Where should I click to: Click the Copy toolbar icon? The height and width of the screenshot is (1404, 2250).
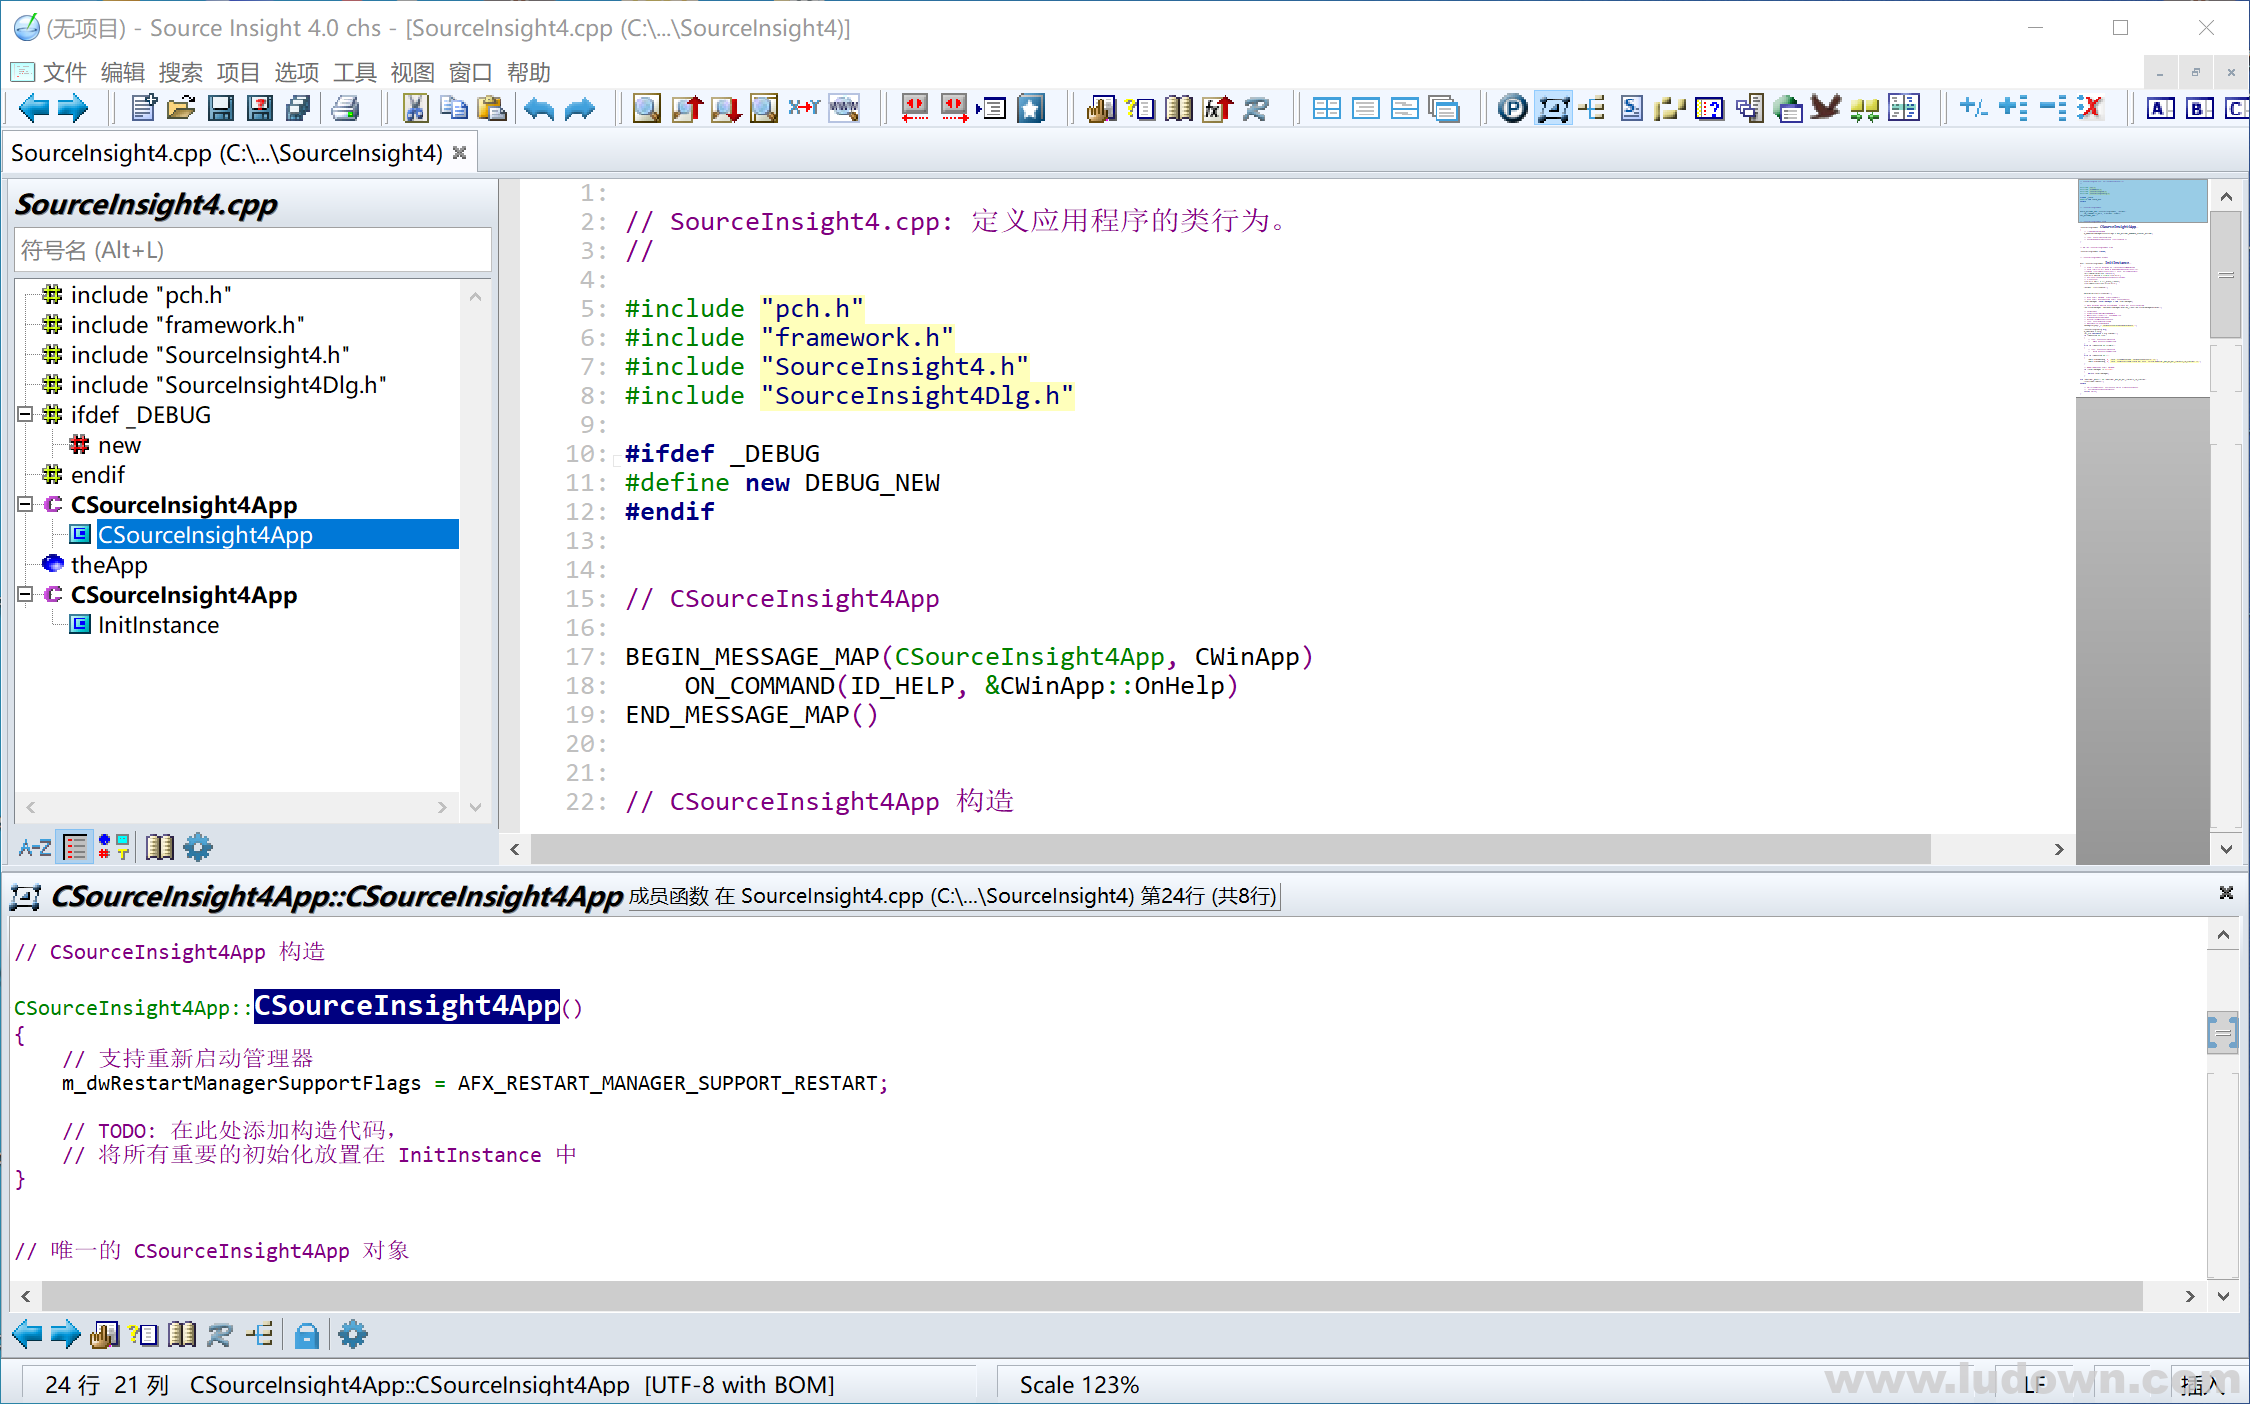(454, 108)
